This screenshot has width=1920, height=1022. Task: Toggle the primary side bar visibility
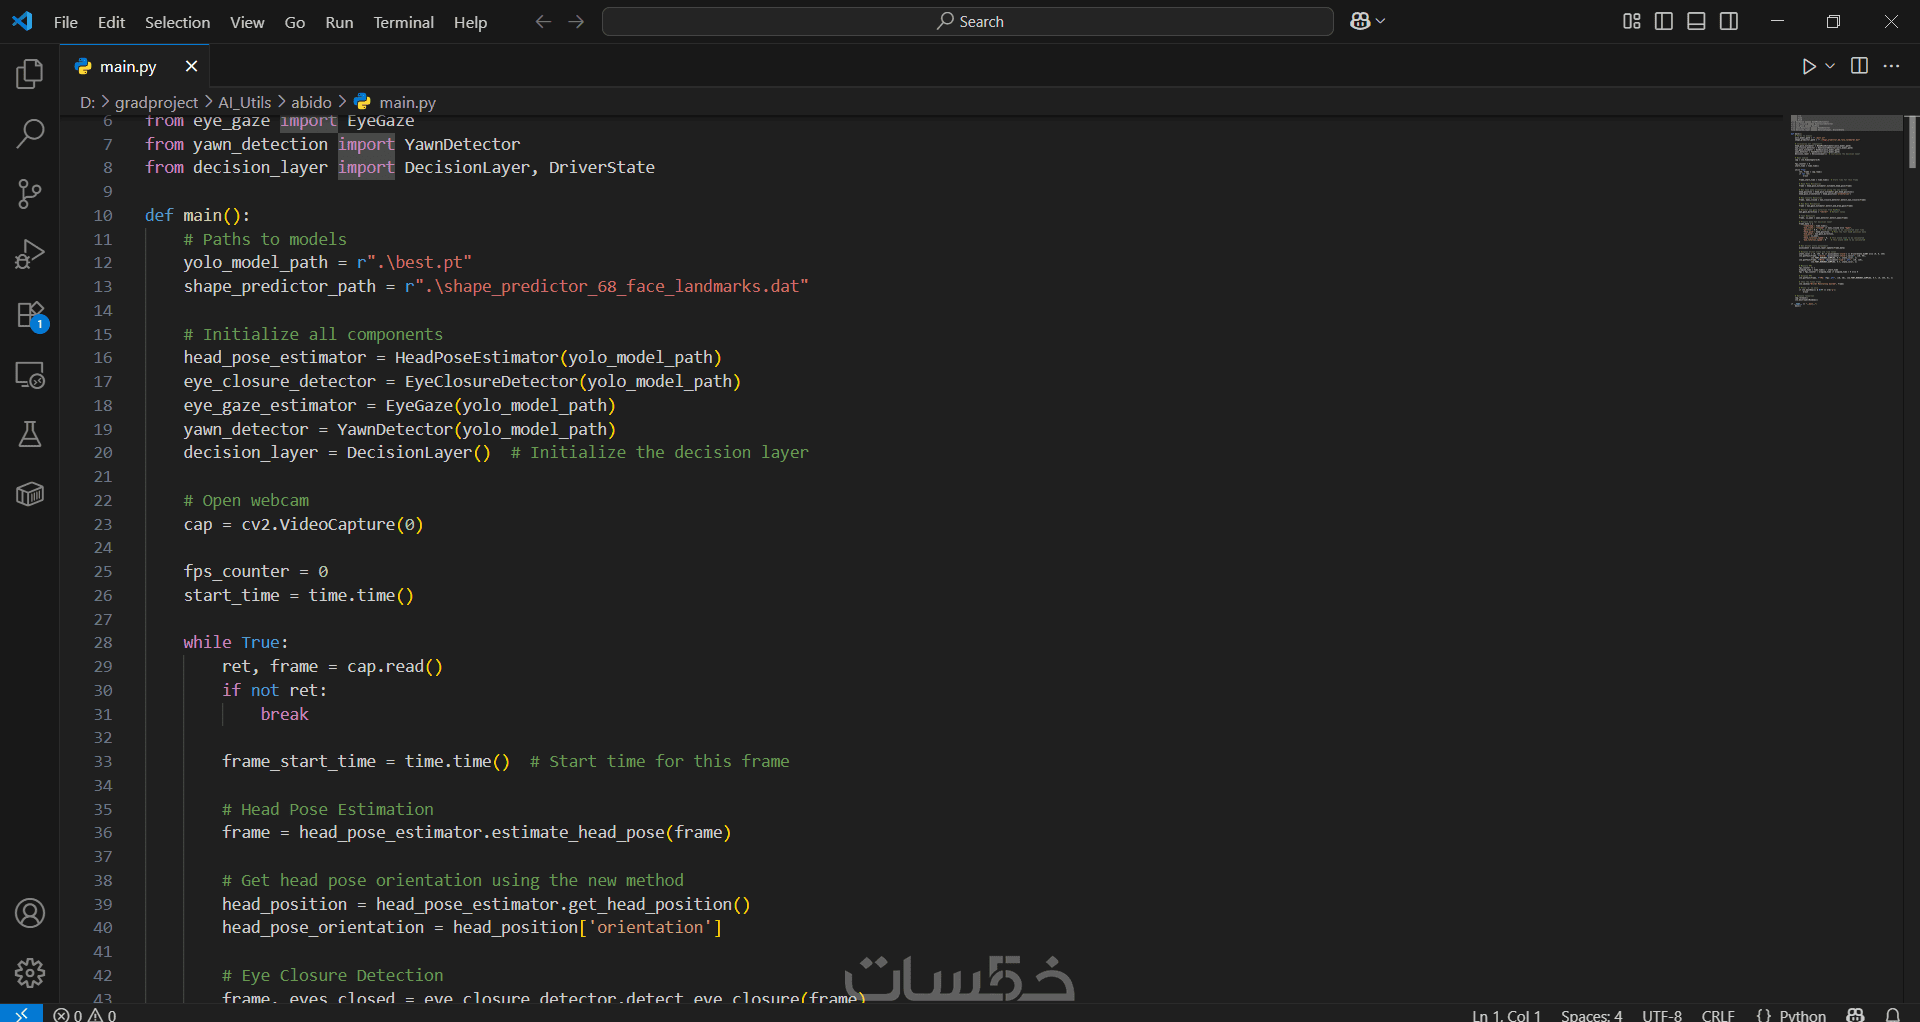coord(1664,21)
